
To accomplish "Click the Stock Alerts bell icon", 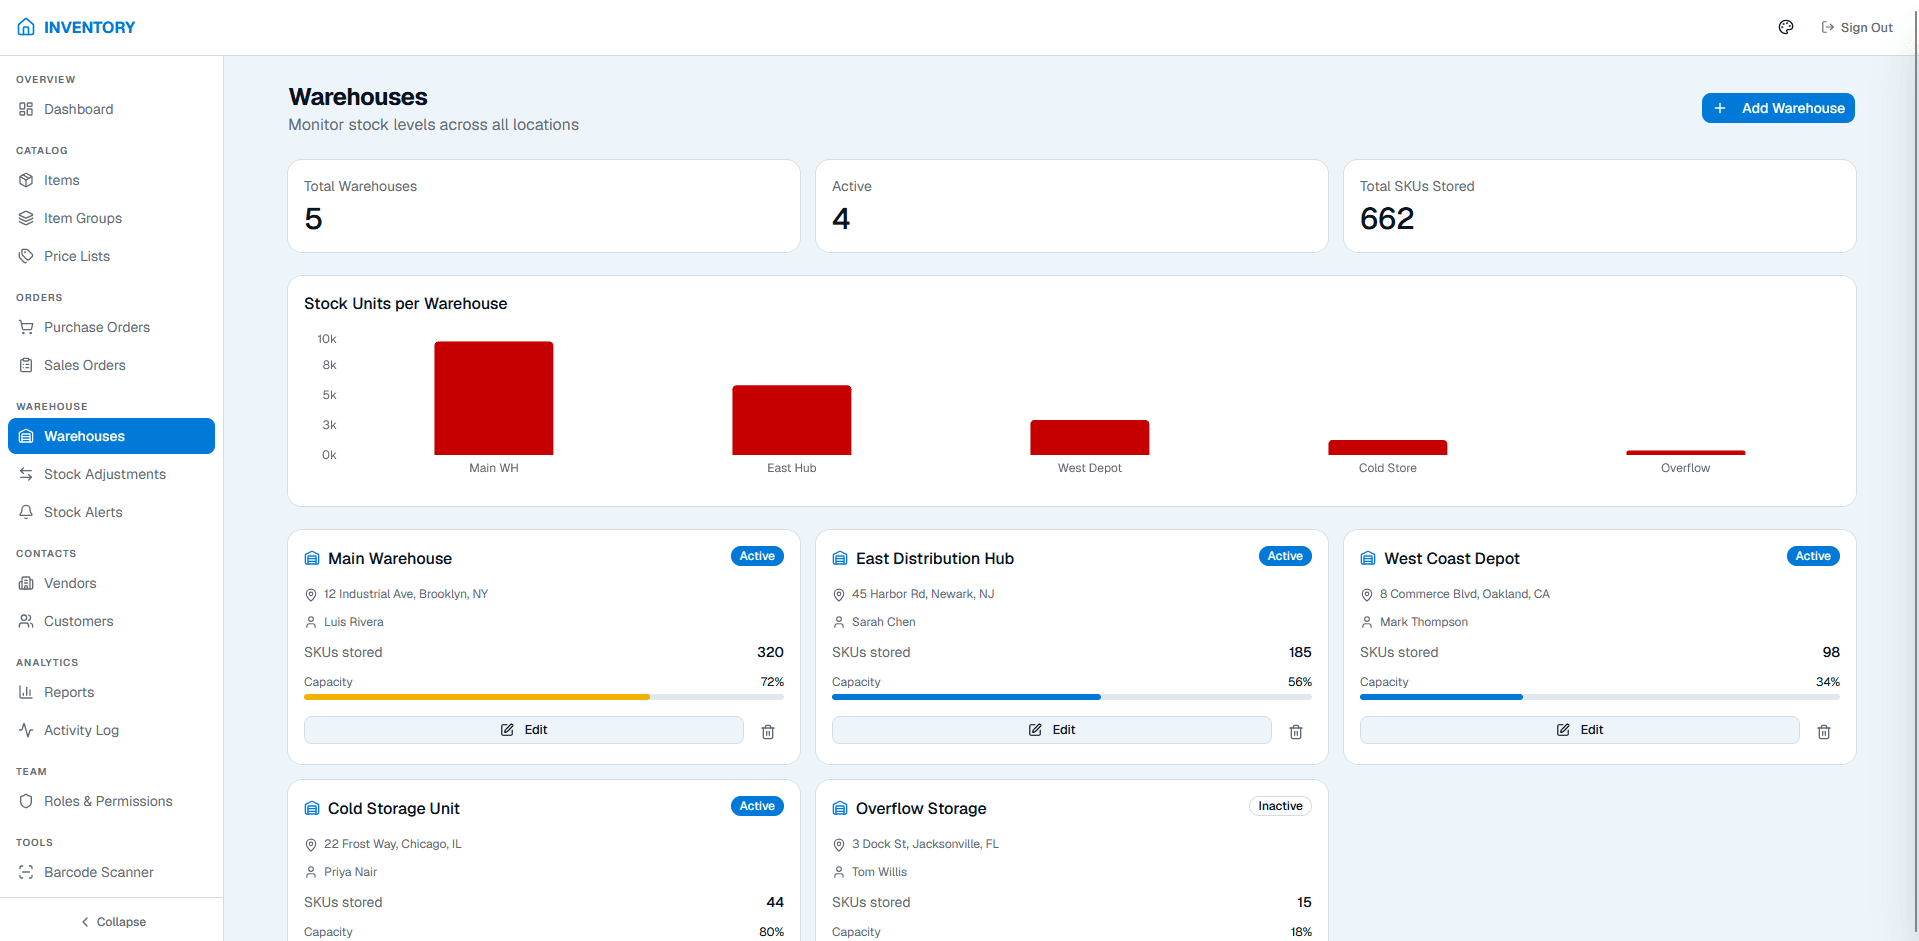I will pos(26,512).
